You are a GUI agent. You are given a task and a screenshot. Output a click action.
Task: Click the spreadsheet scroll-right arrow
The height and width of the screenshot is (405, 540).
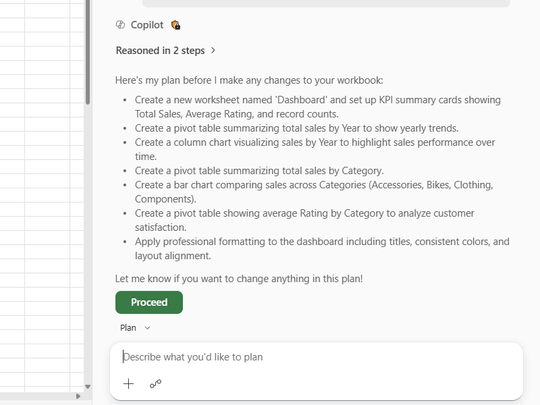[x=78, y=396]
